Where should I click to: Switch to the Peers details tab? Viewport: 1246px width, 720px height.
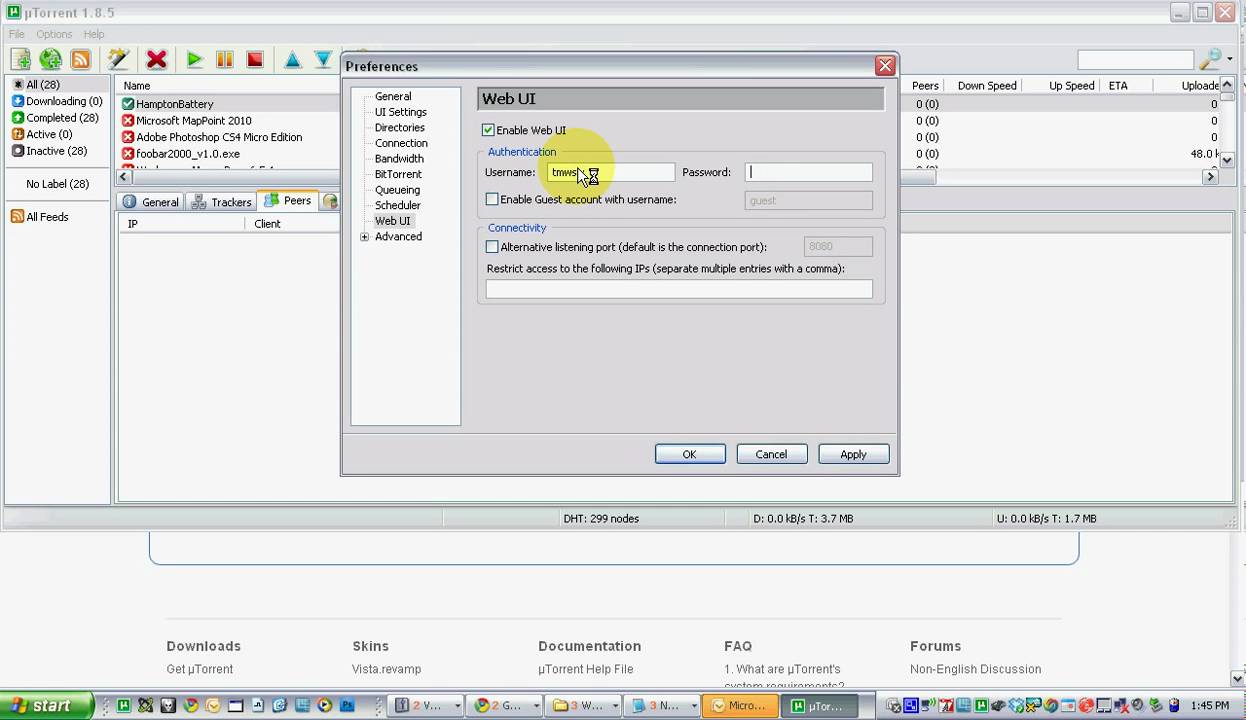[x=288, y=201]
